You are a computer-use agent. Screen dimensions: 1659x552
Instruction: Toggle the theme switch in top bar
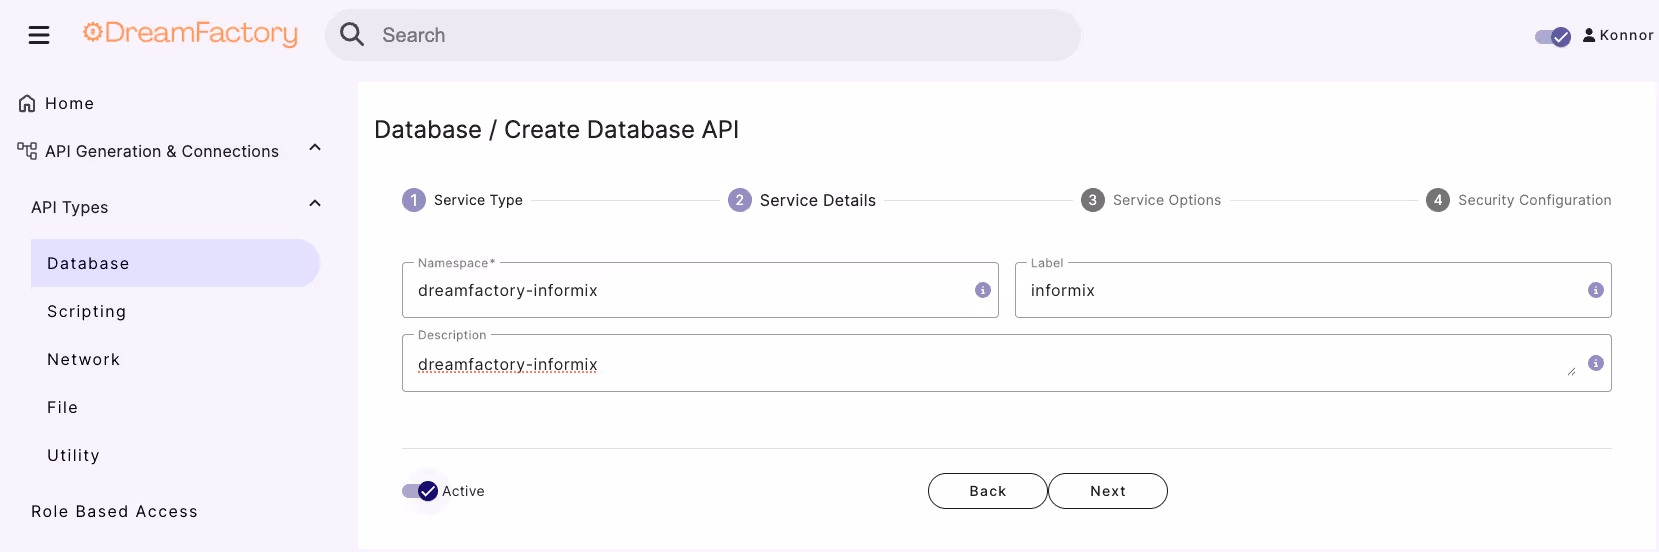pos(1553,37)
